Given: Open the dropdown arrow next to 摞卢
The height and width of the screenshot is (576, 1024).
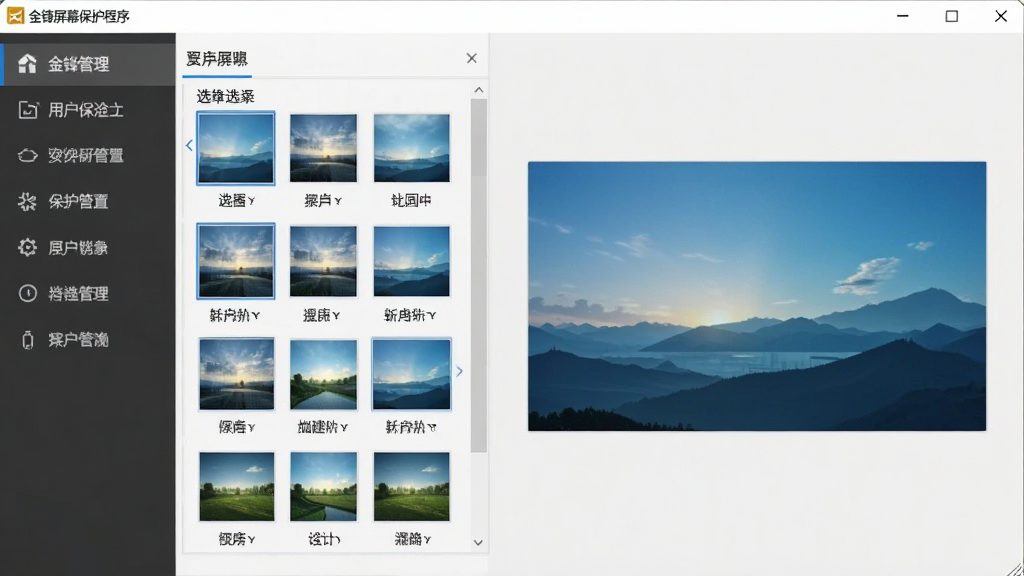Looking at the screenshot, I should tap(338, 201).
